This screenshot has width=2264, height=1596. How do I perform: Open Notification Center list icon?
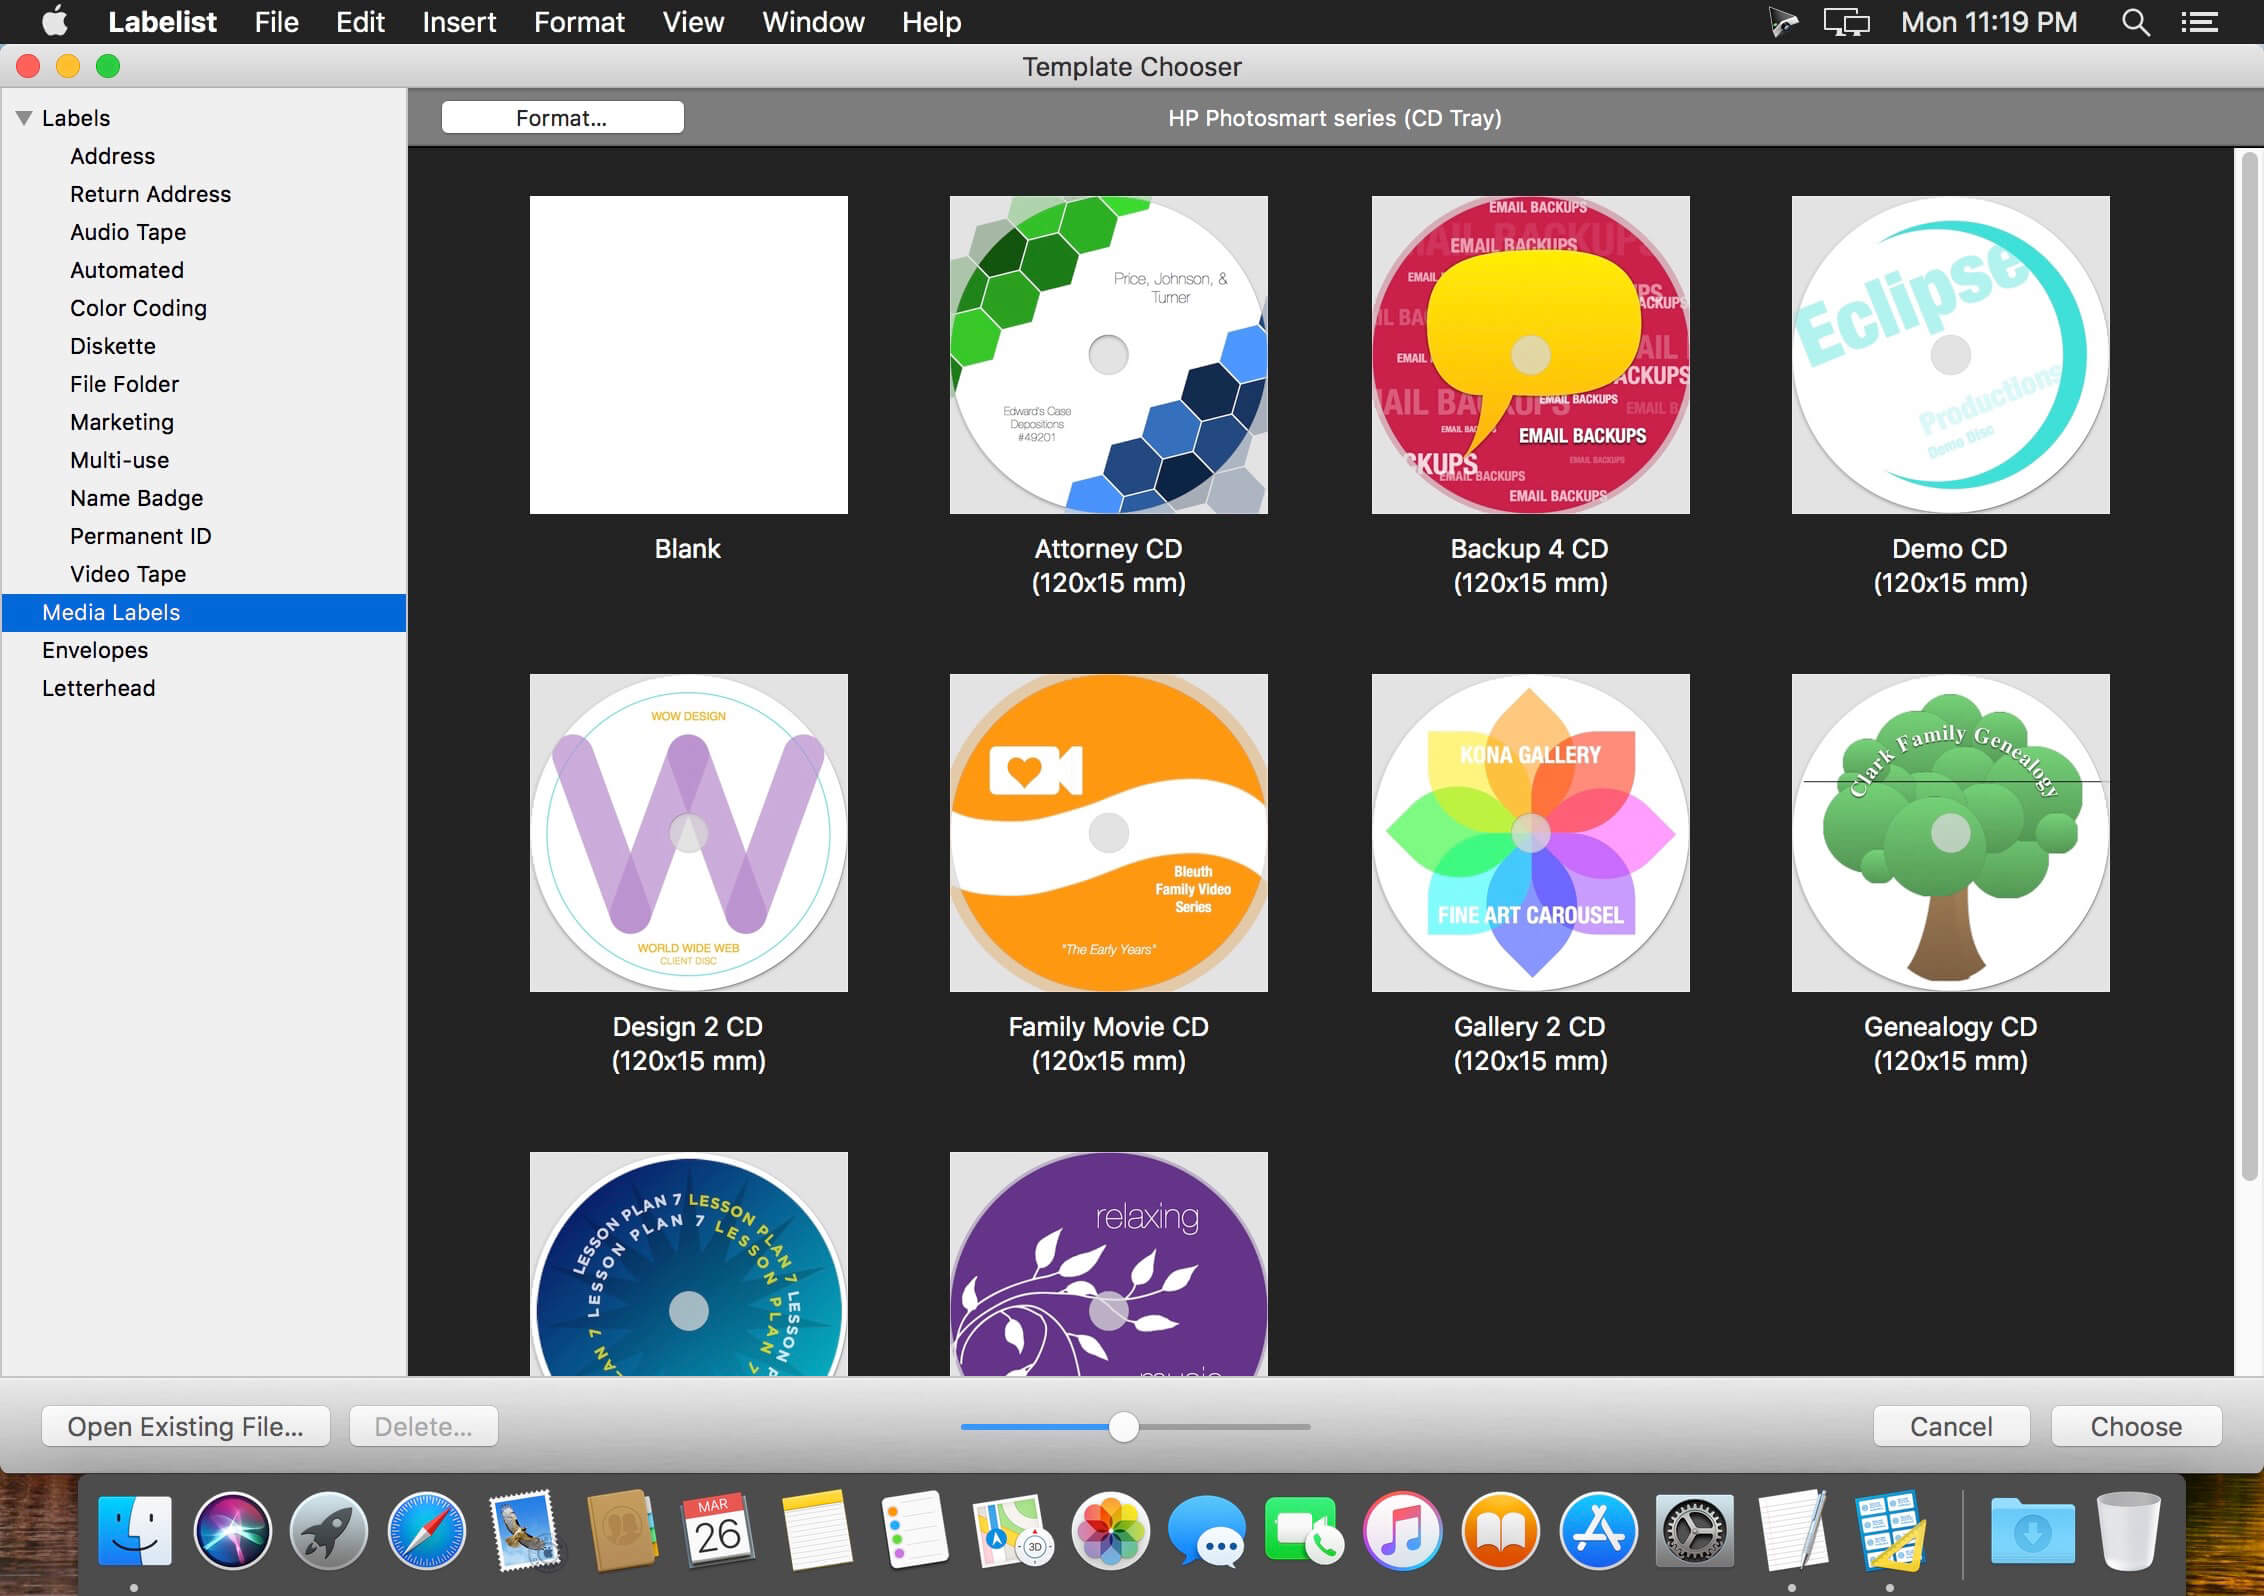tap(2200, 22)
